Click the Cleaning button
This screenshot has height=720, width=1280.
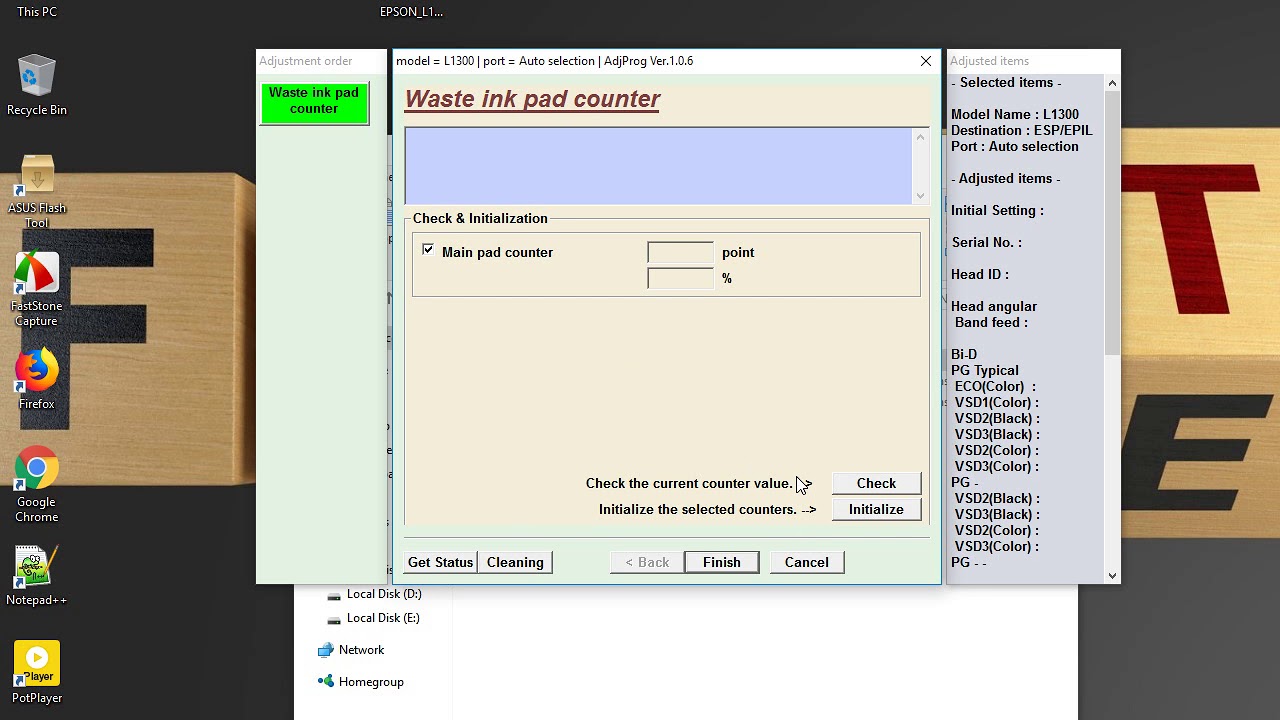point(515,562)
